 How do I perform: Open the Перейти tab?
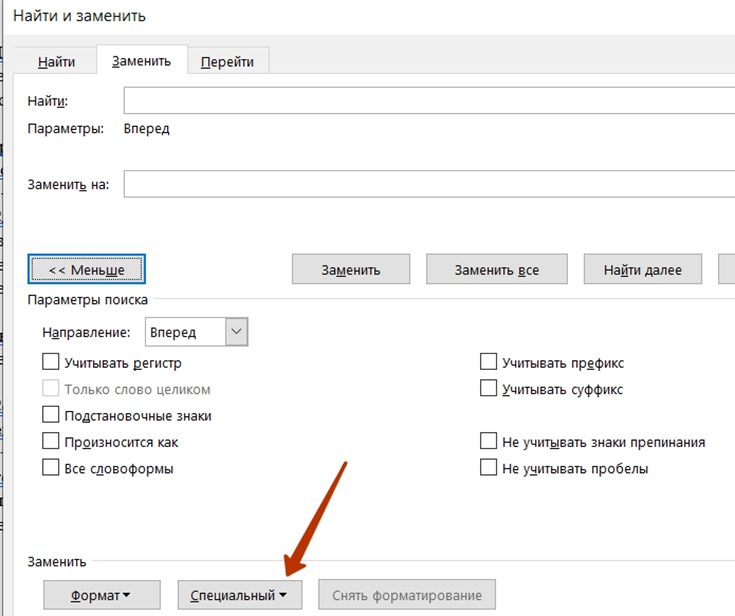[227, 61]
